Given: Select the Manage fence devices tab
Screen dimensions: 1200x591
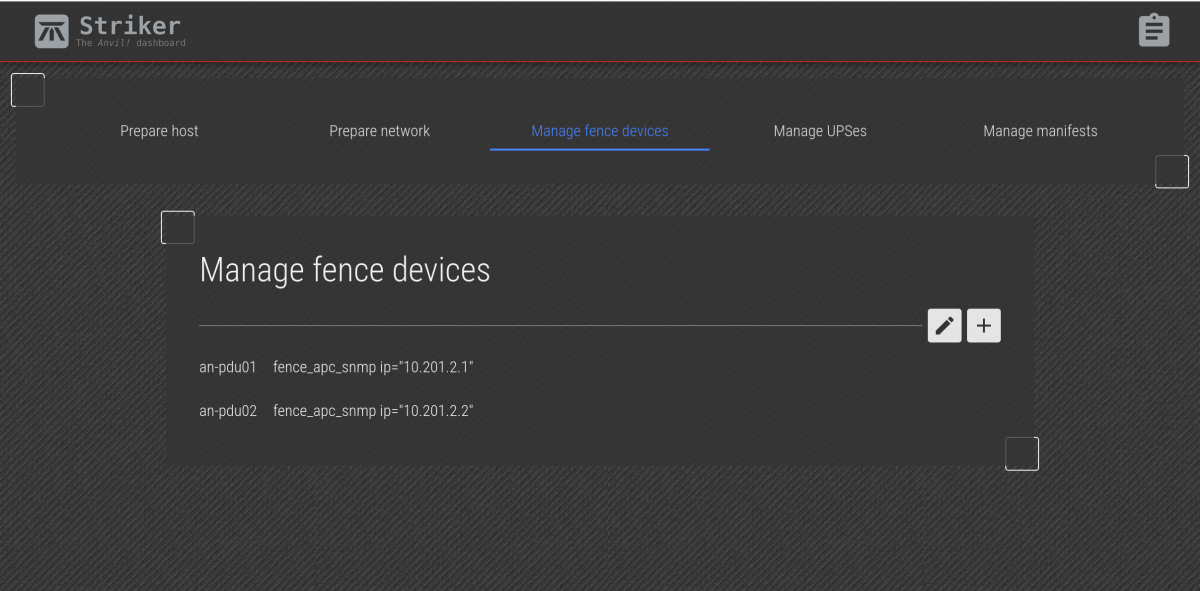Looking at the screenshot, I should (x=599, y=131).
